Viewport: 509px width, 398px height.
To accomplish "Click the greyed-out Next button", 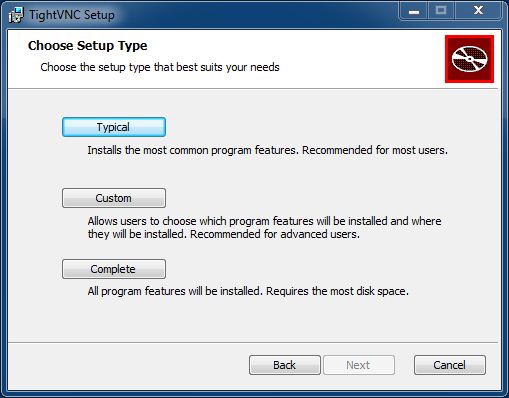I will click(x=359, y=365).
